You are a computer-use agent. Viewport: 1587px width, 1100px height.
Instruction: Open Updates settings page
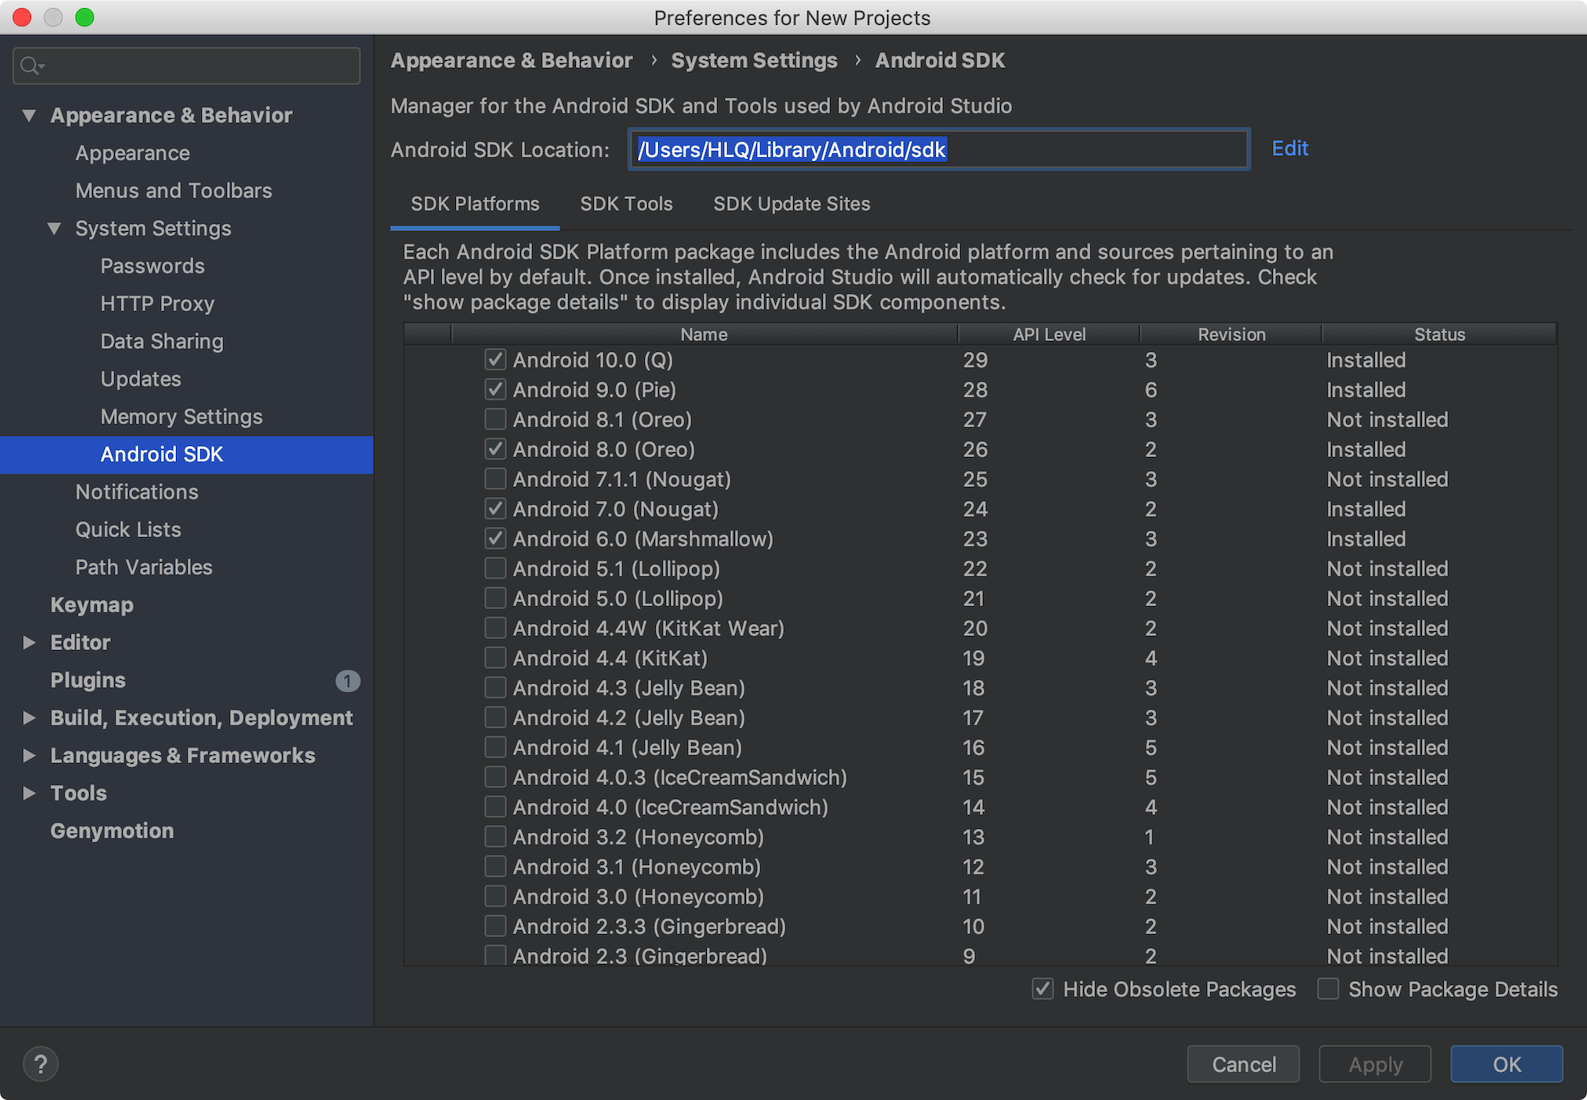[140, 380]
